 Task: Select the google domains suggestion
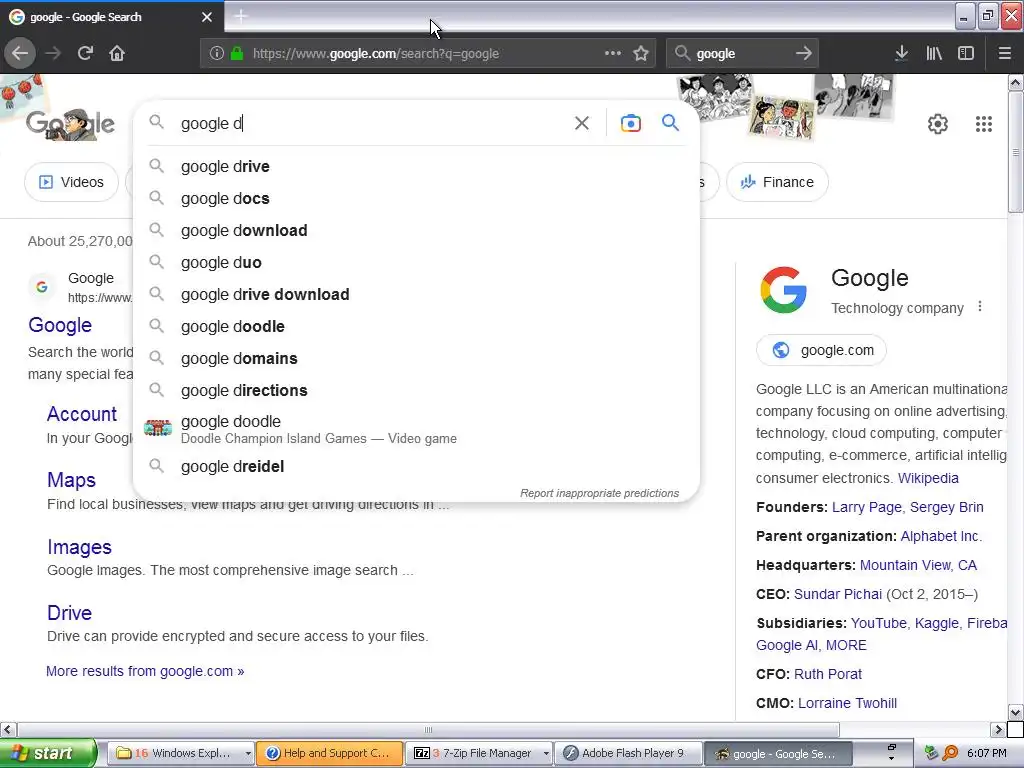pos(416,359)
